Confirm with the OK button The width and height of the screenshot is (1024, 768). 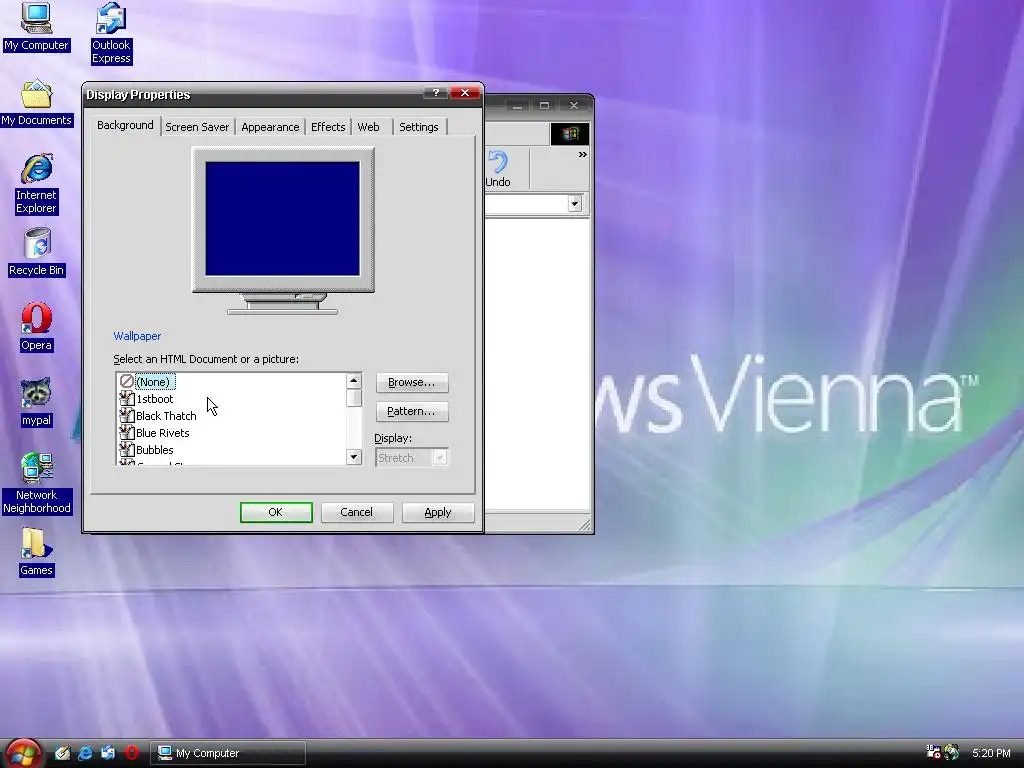[276, 512]
